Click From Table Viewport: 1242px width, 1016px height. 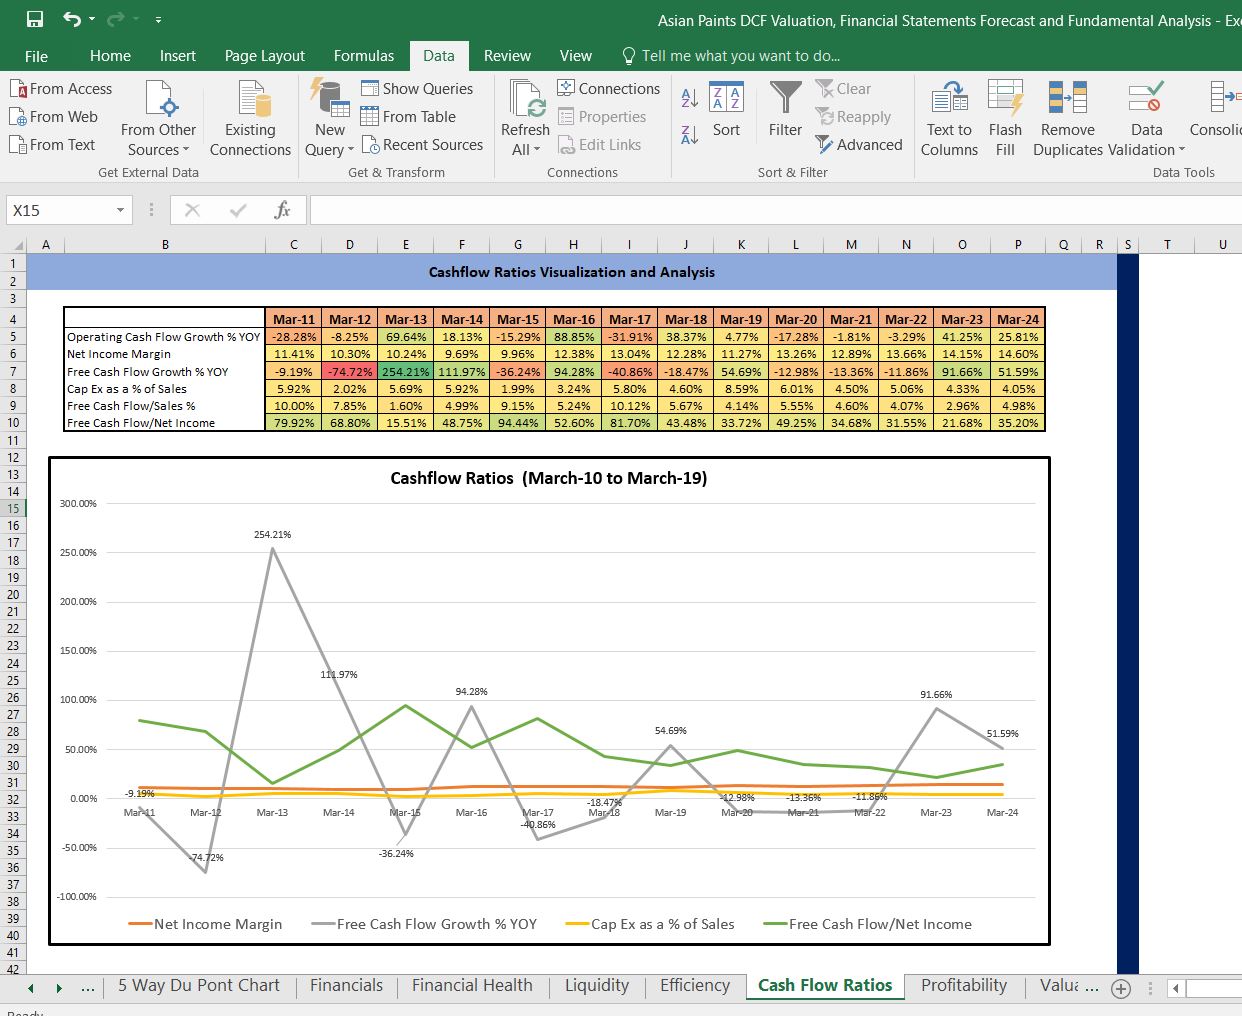pyautogui.click(x=408, y=117)
